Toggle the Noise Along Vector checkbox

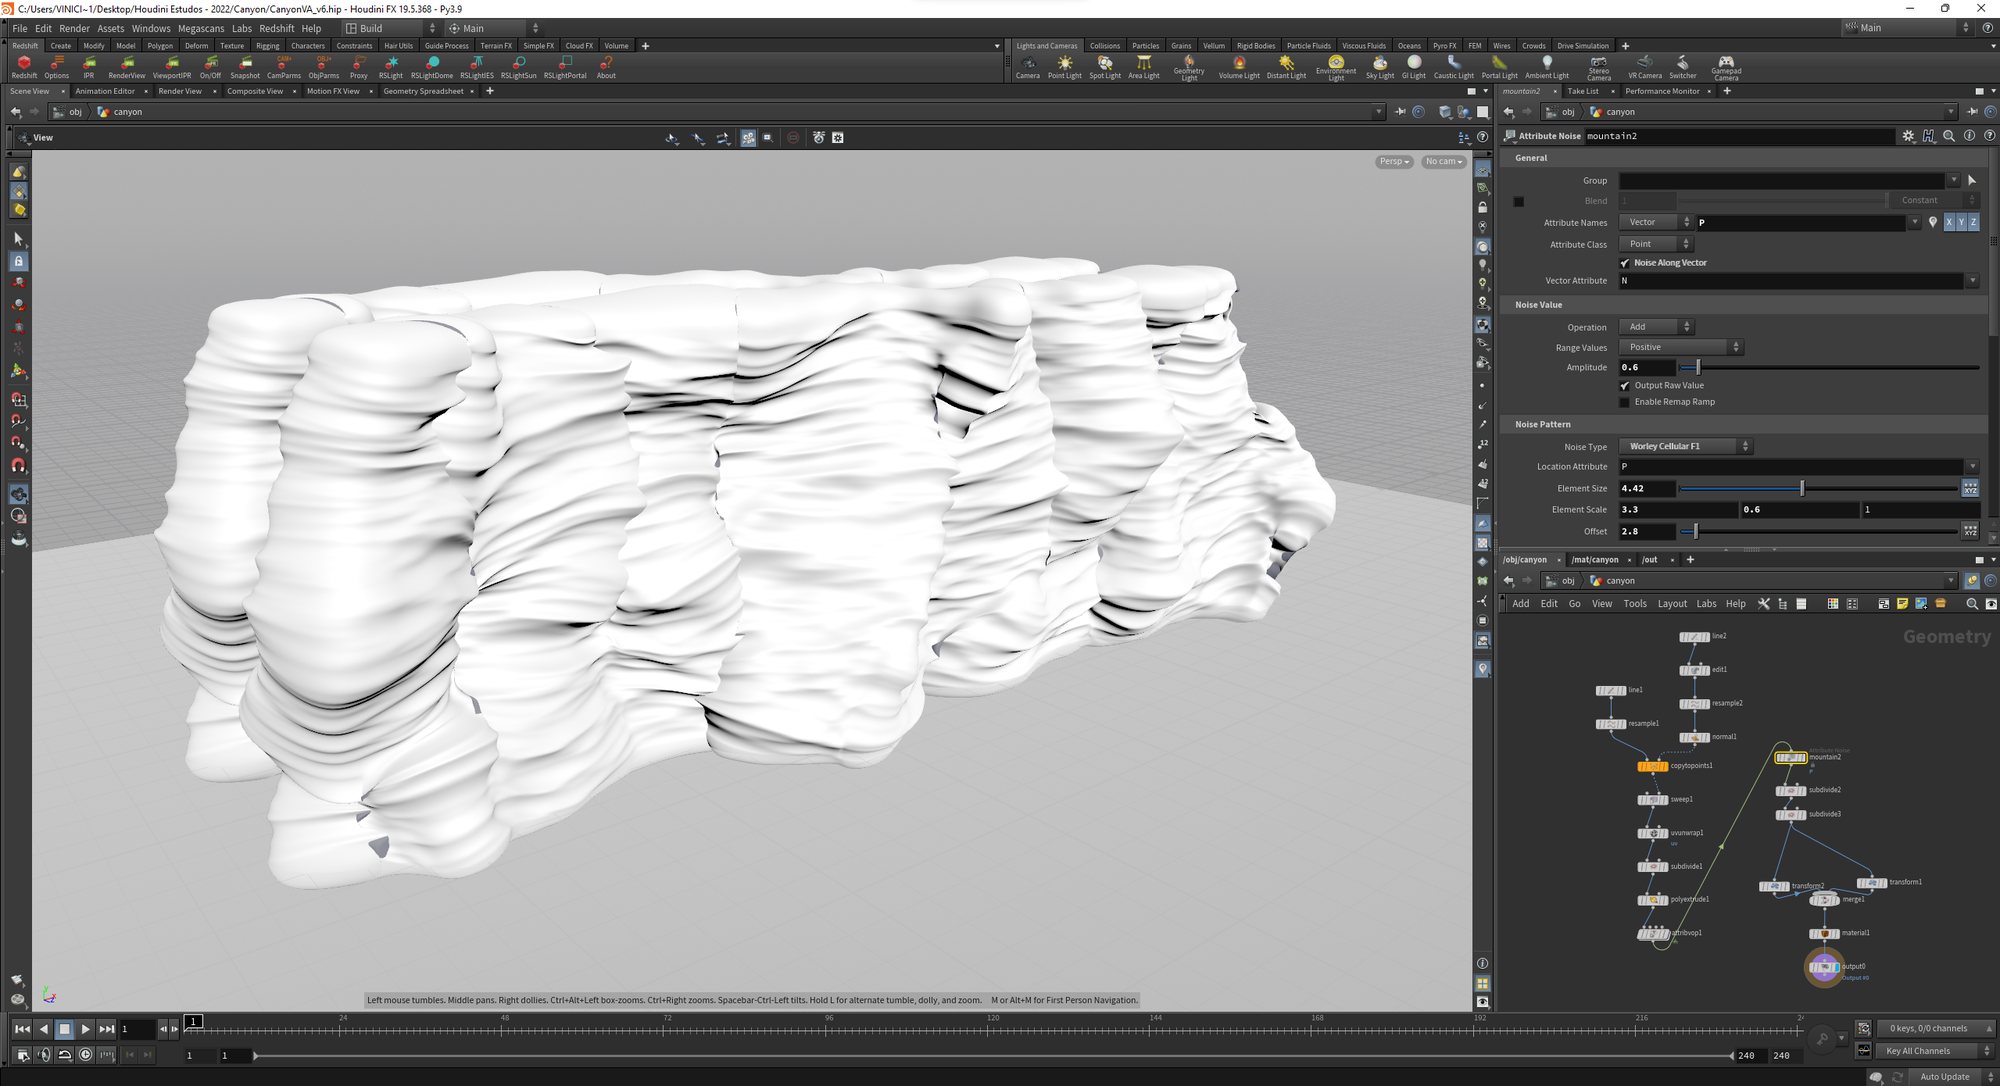[x=1624, y=263]
